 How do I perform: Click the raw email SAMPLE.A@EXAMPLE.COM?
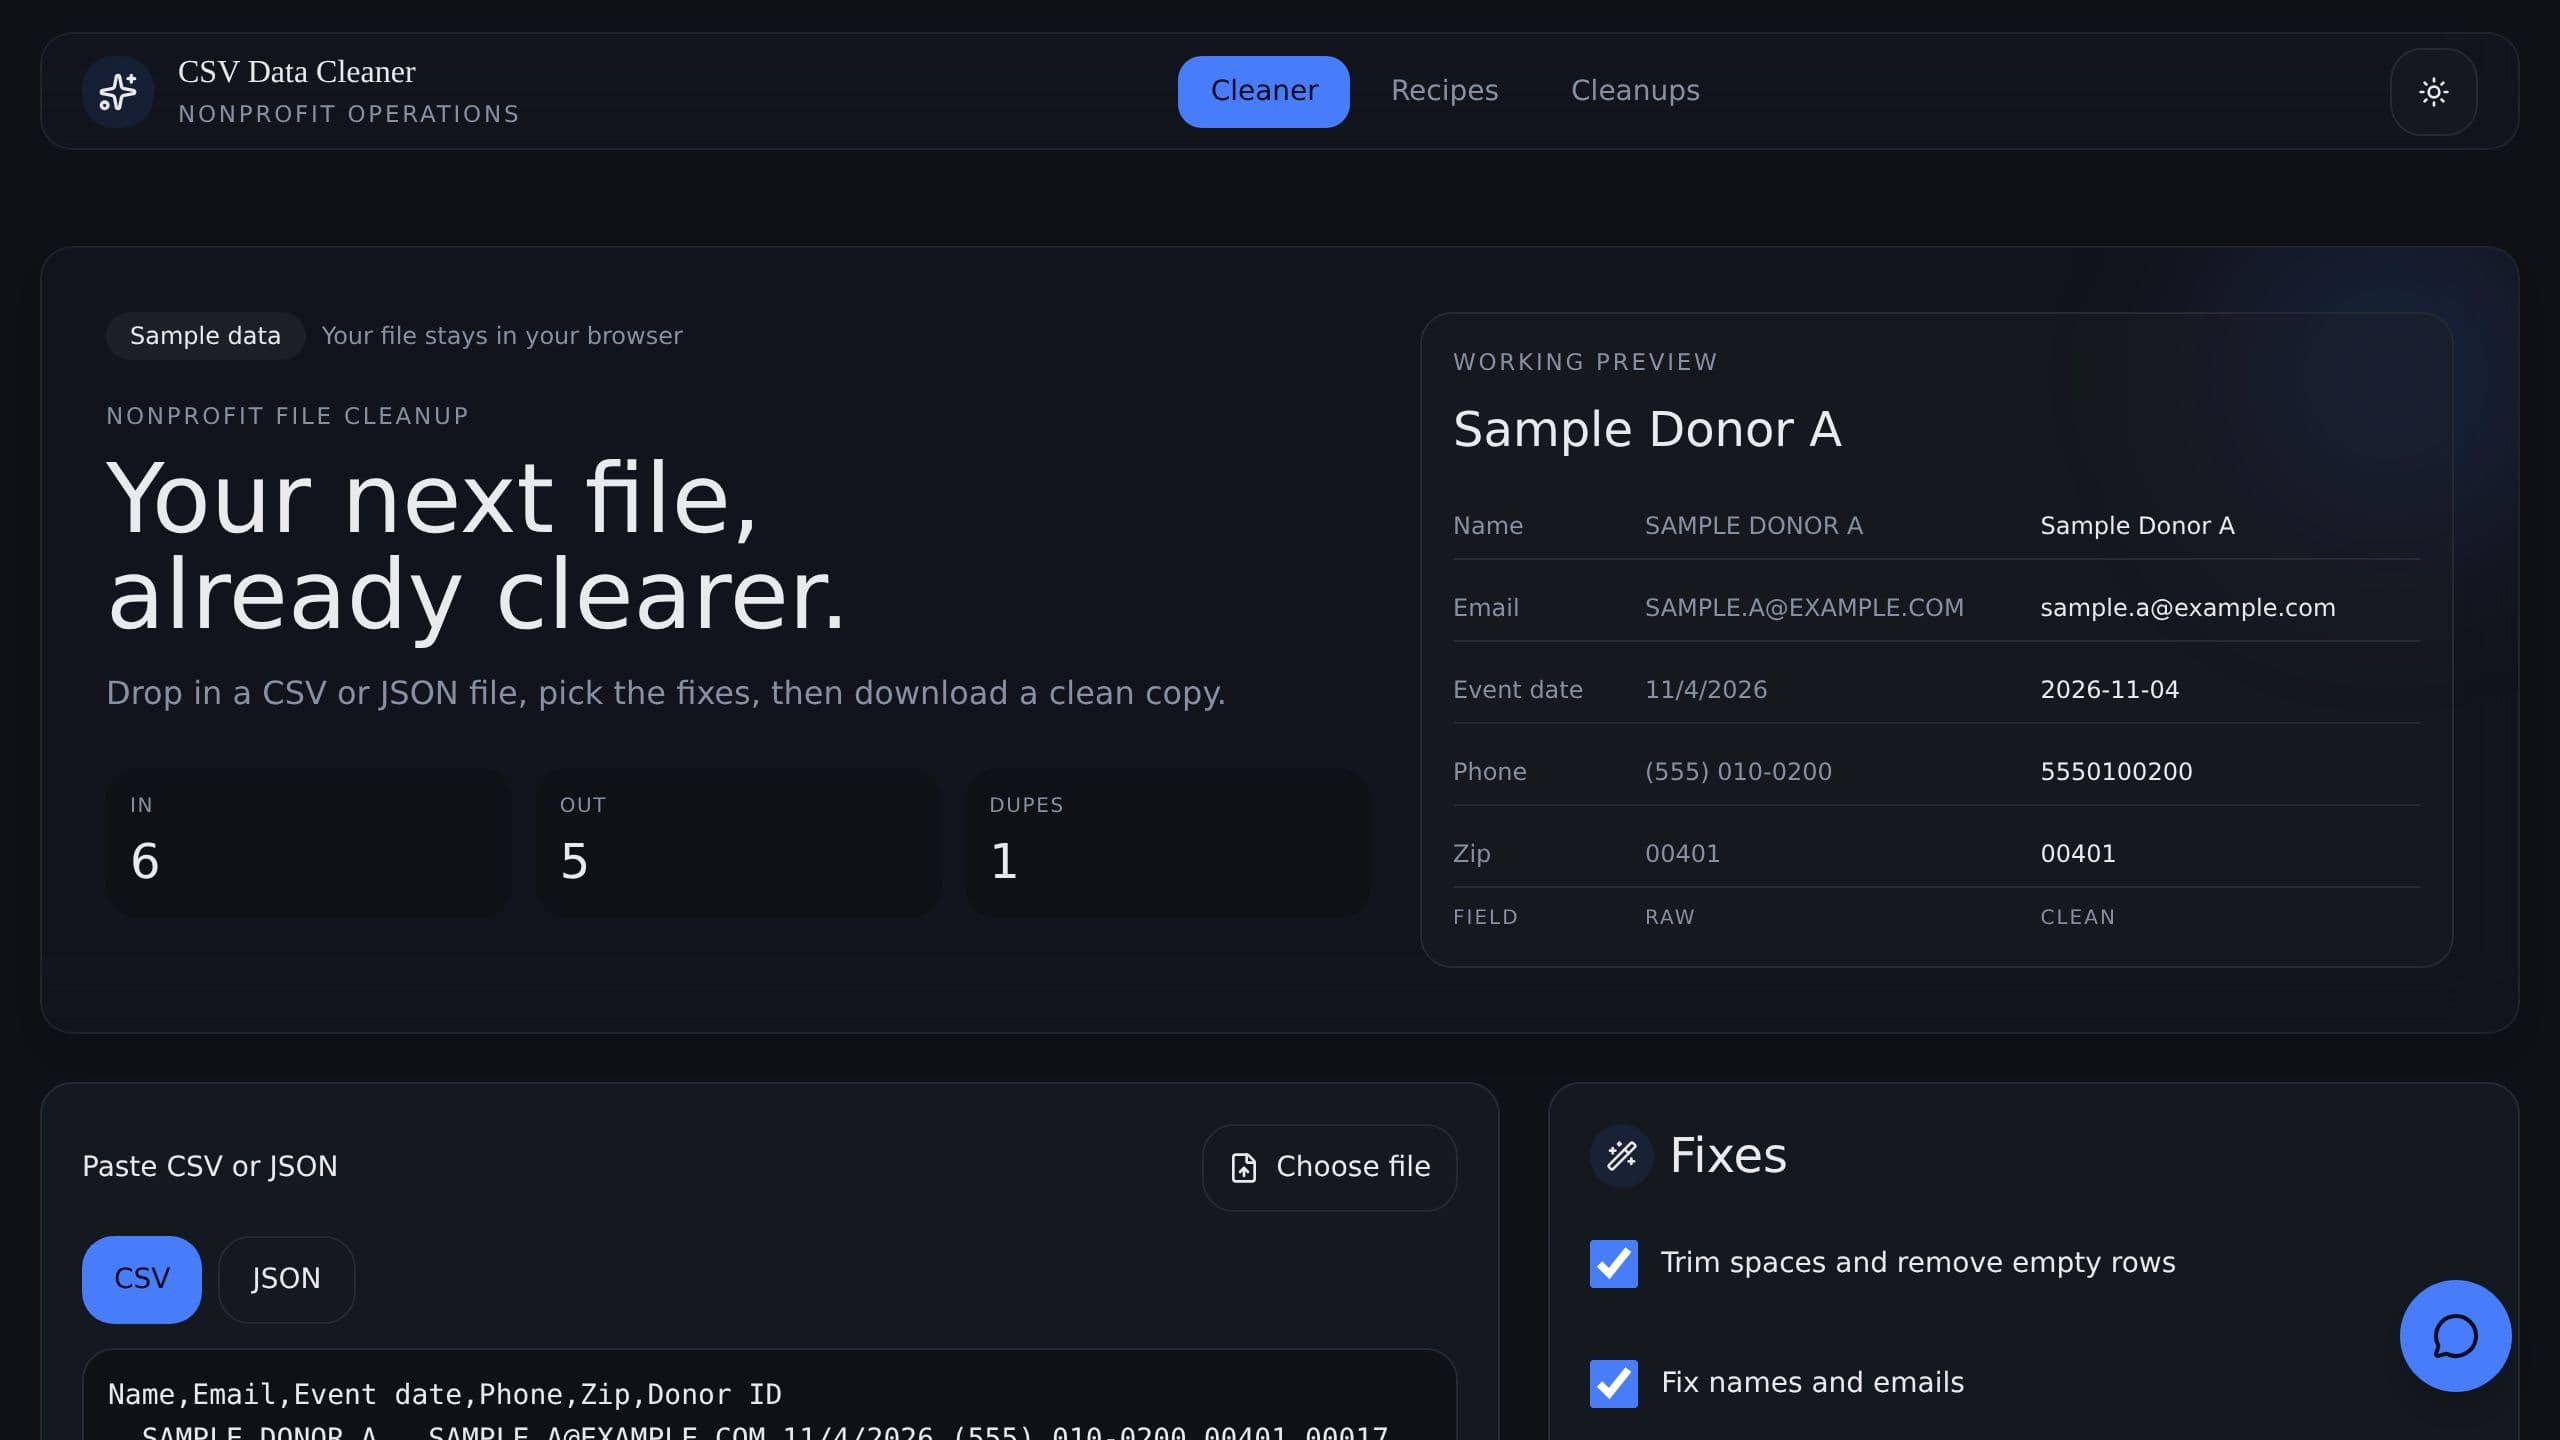(1804, 608)
